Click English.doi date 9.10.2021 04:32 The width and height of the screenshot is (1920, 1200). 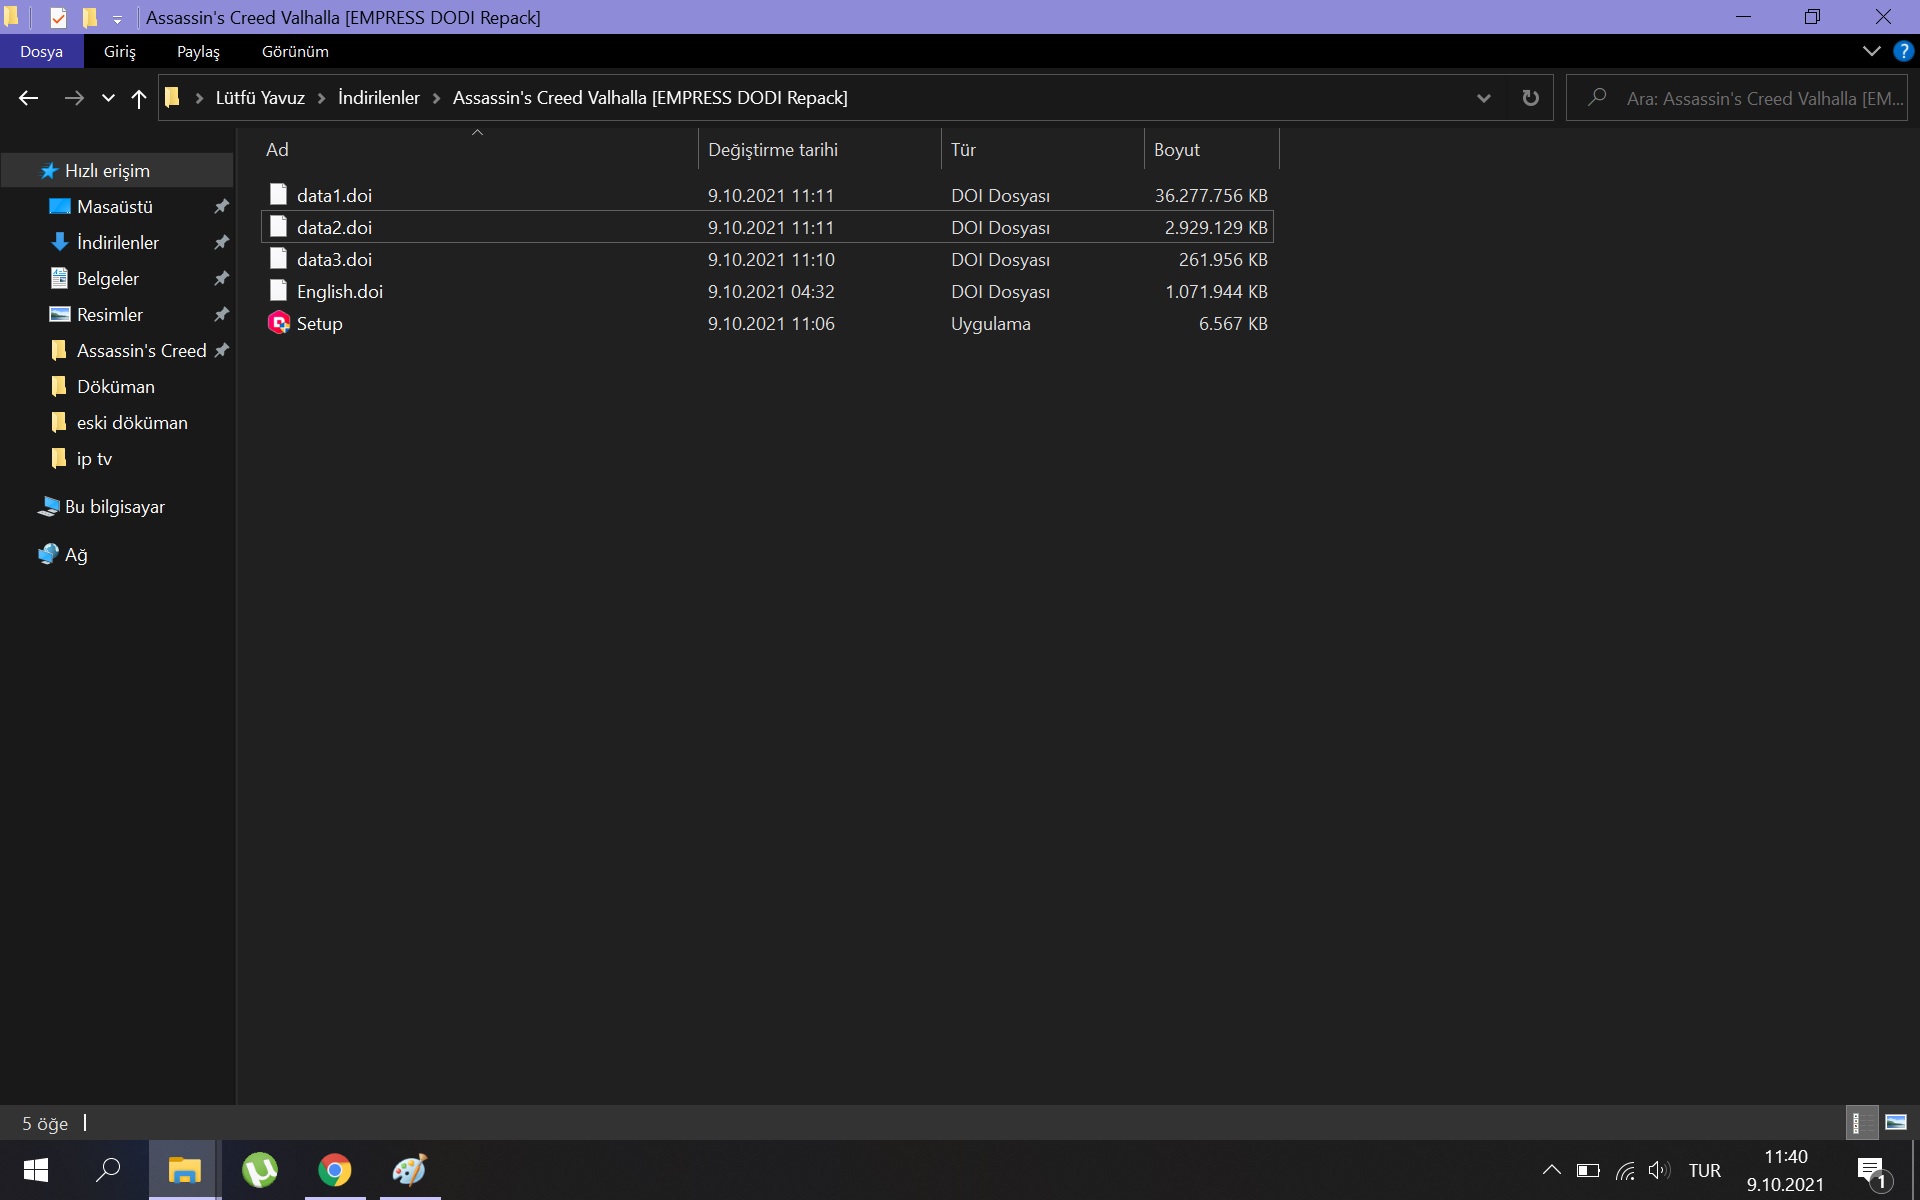(x=771, y=291)
